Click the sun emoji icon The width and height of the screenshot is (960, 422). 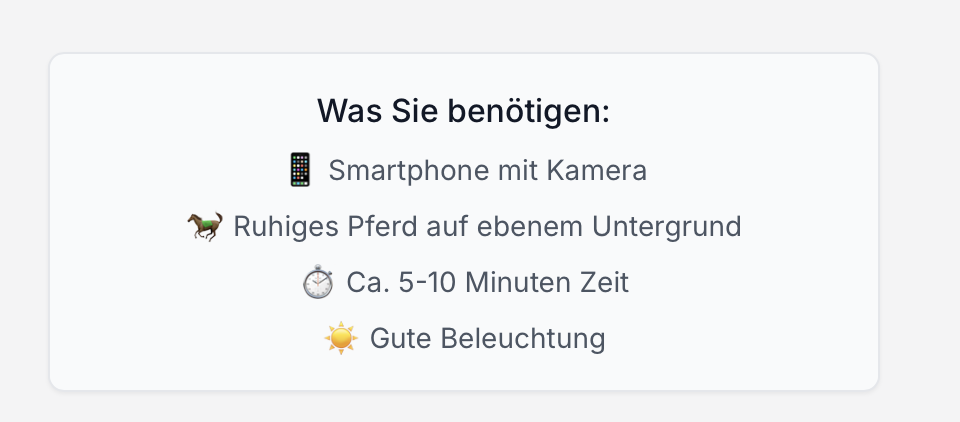[x=341, y=339]
